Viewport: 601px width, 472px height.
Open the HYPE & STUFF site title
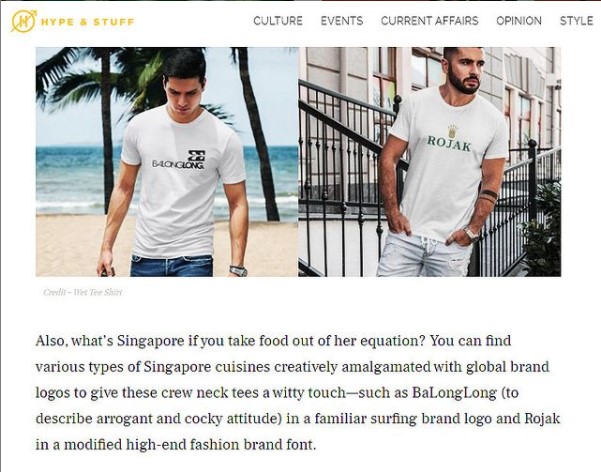[87, 22]
